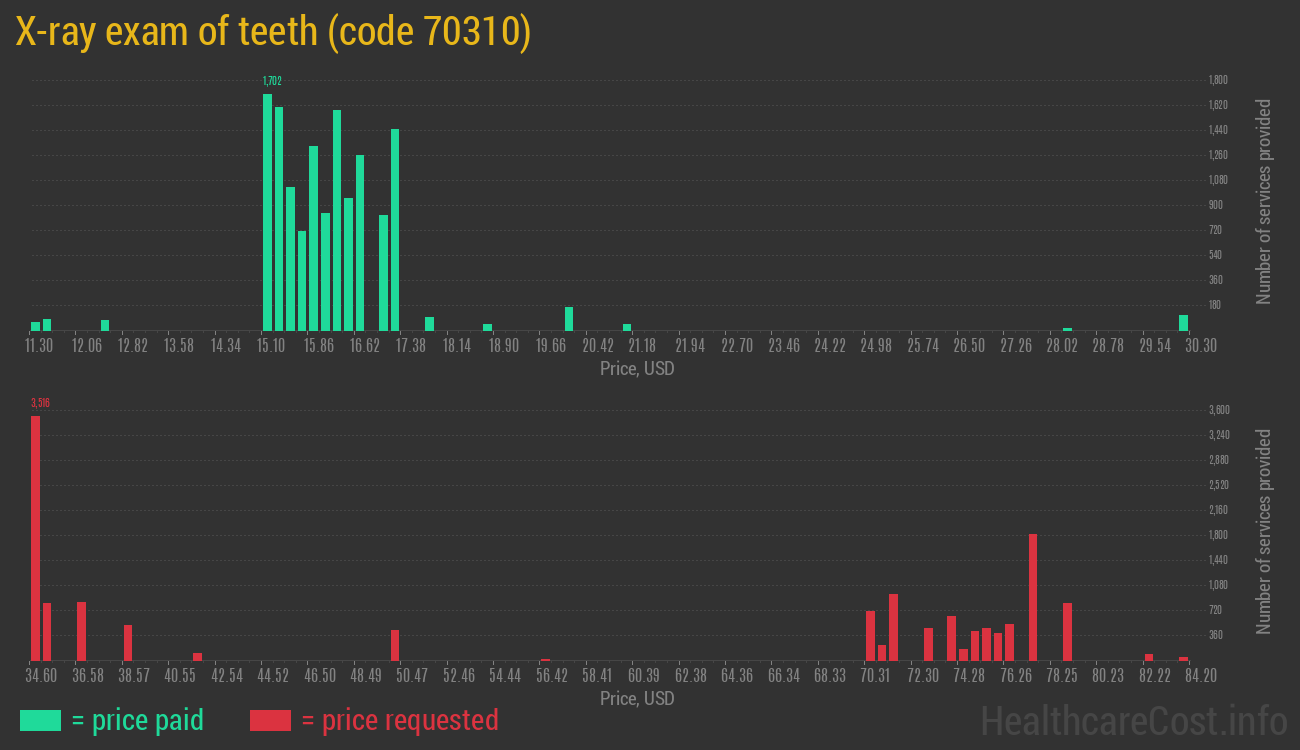Click the red bar at 78.25
This screenshot has width=1300, height=750.
1067,631
